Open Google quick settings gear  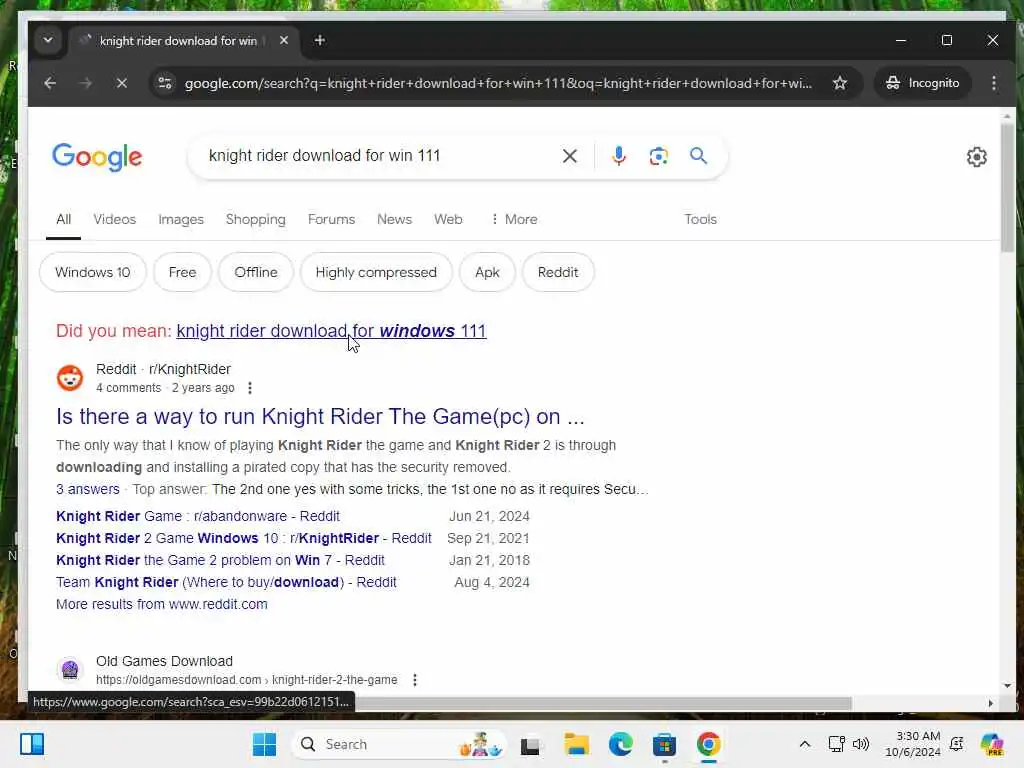(x=976, y=157)
